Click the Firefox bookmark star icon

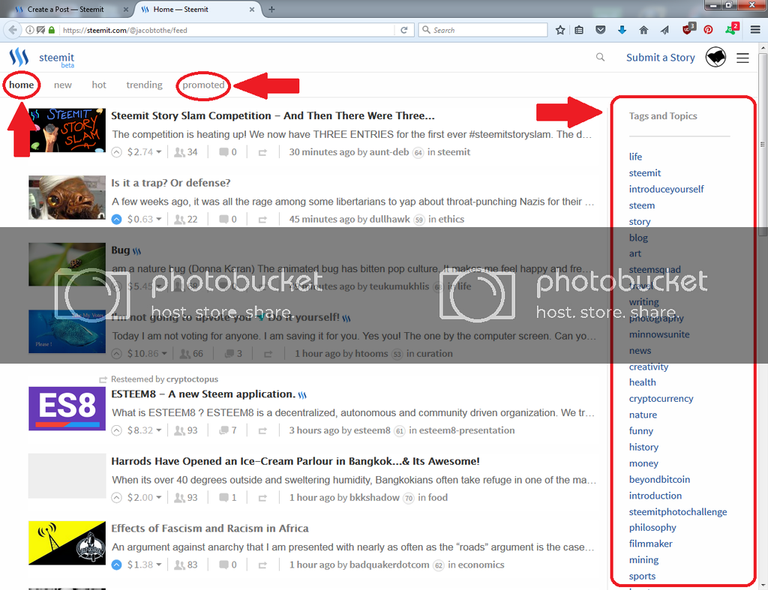(x=560, y=30)
